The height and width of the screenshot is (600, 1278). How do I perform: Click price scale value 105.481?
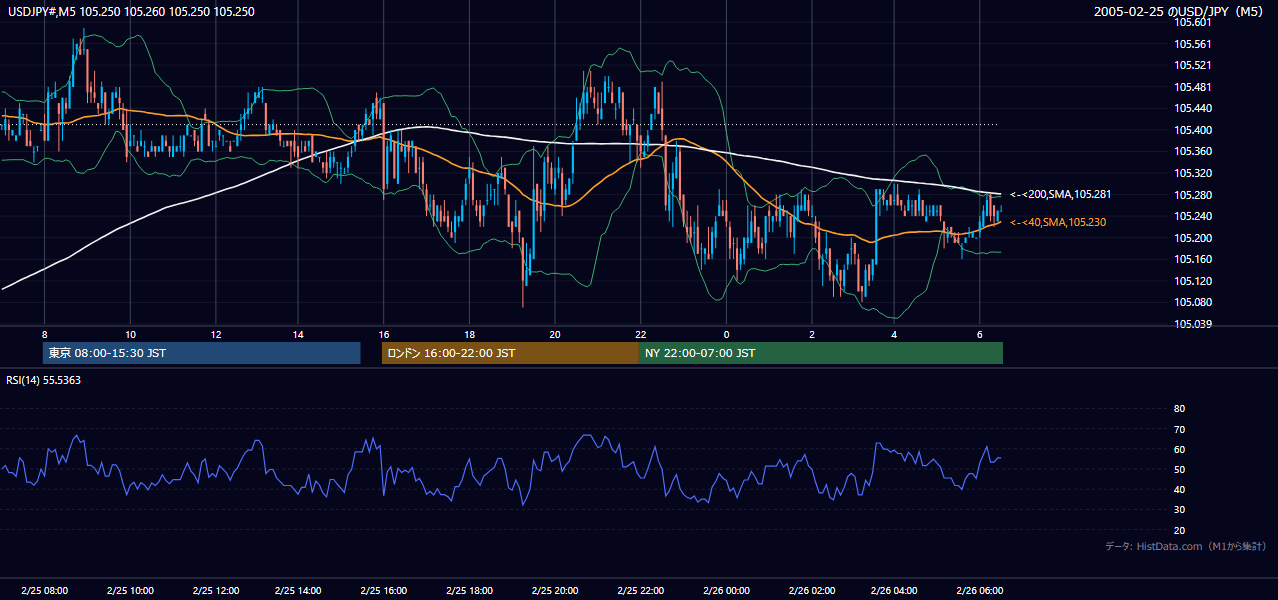[1192, 87]
